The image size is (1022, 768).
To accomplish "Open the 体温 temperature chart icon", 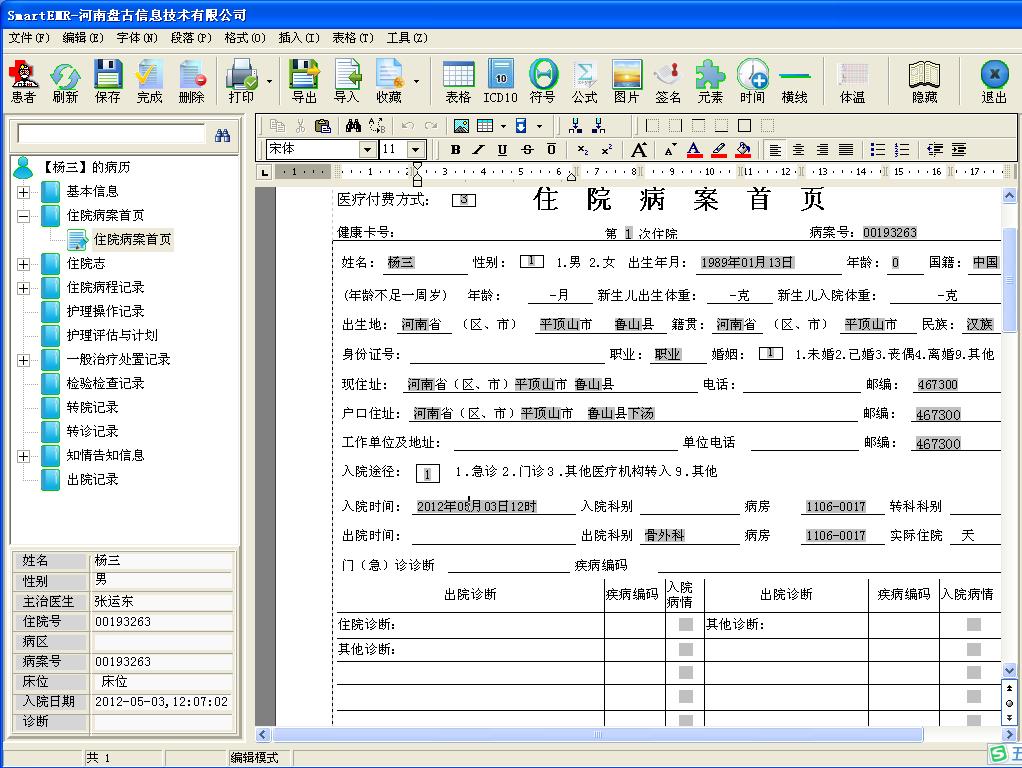I will click(853, 81).
